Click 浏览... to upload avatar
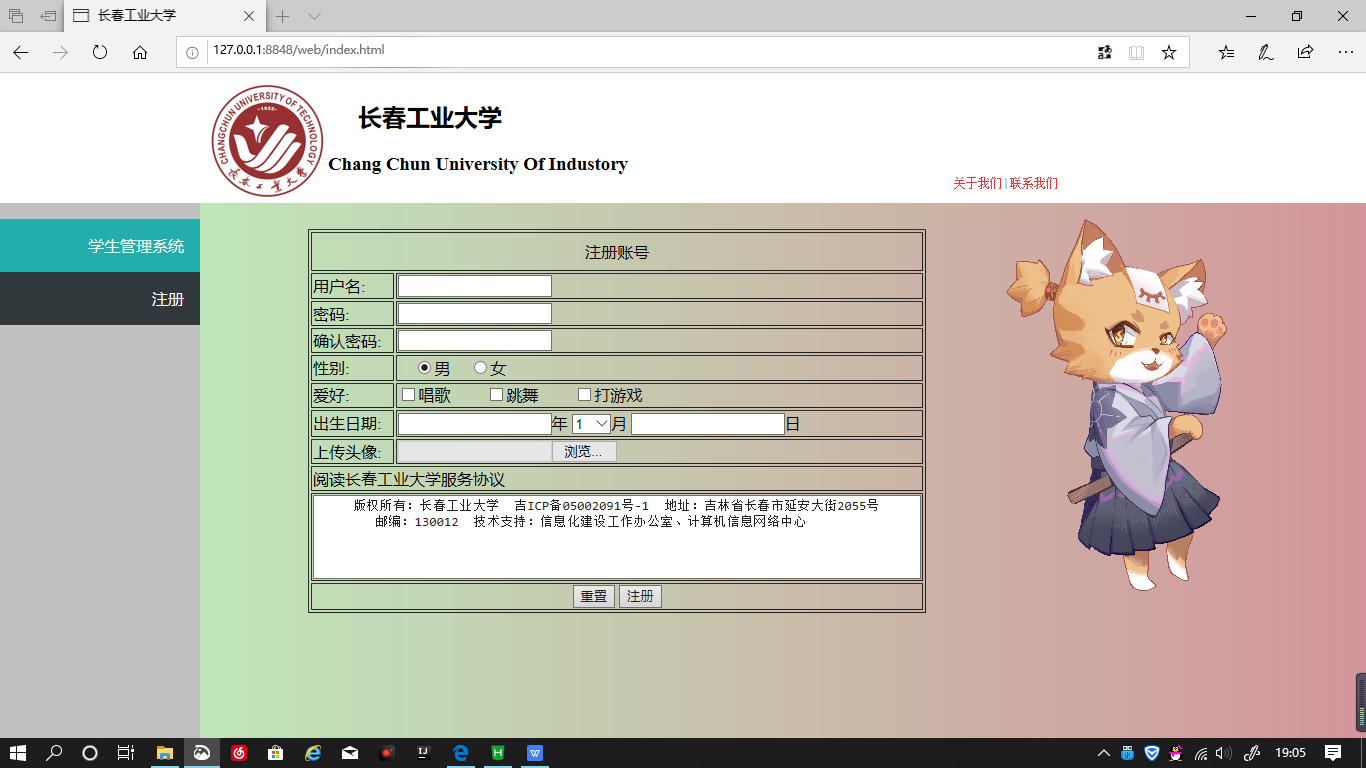1366x768 pixels. tap(584, 452)
